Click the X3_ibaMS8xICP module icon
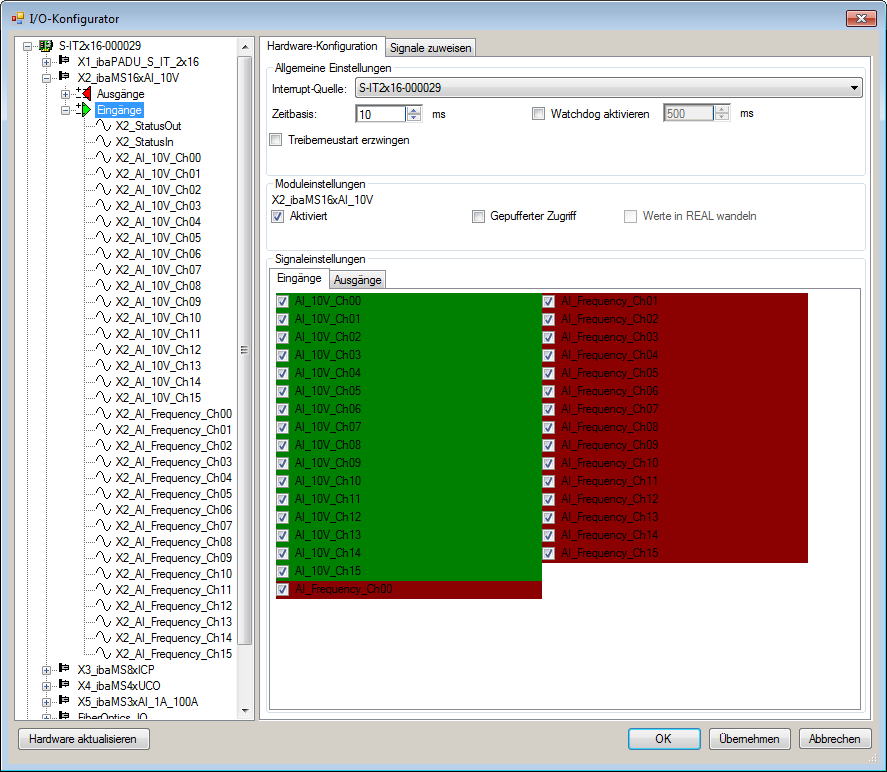Image resolution: width=887 pixels, height=772 pixels. [65, 670]
